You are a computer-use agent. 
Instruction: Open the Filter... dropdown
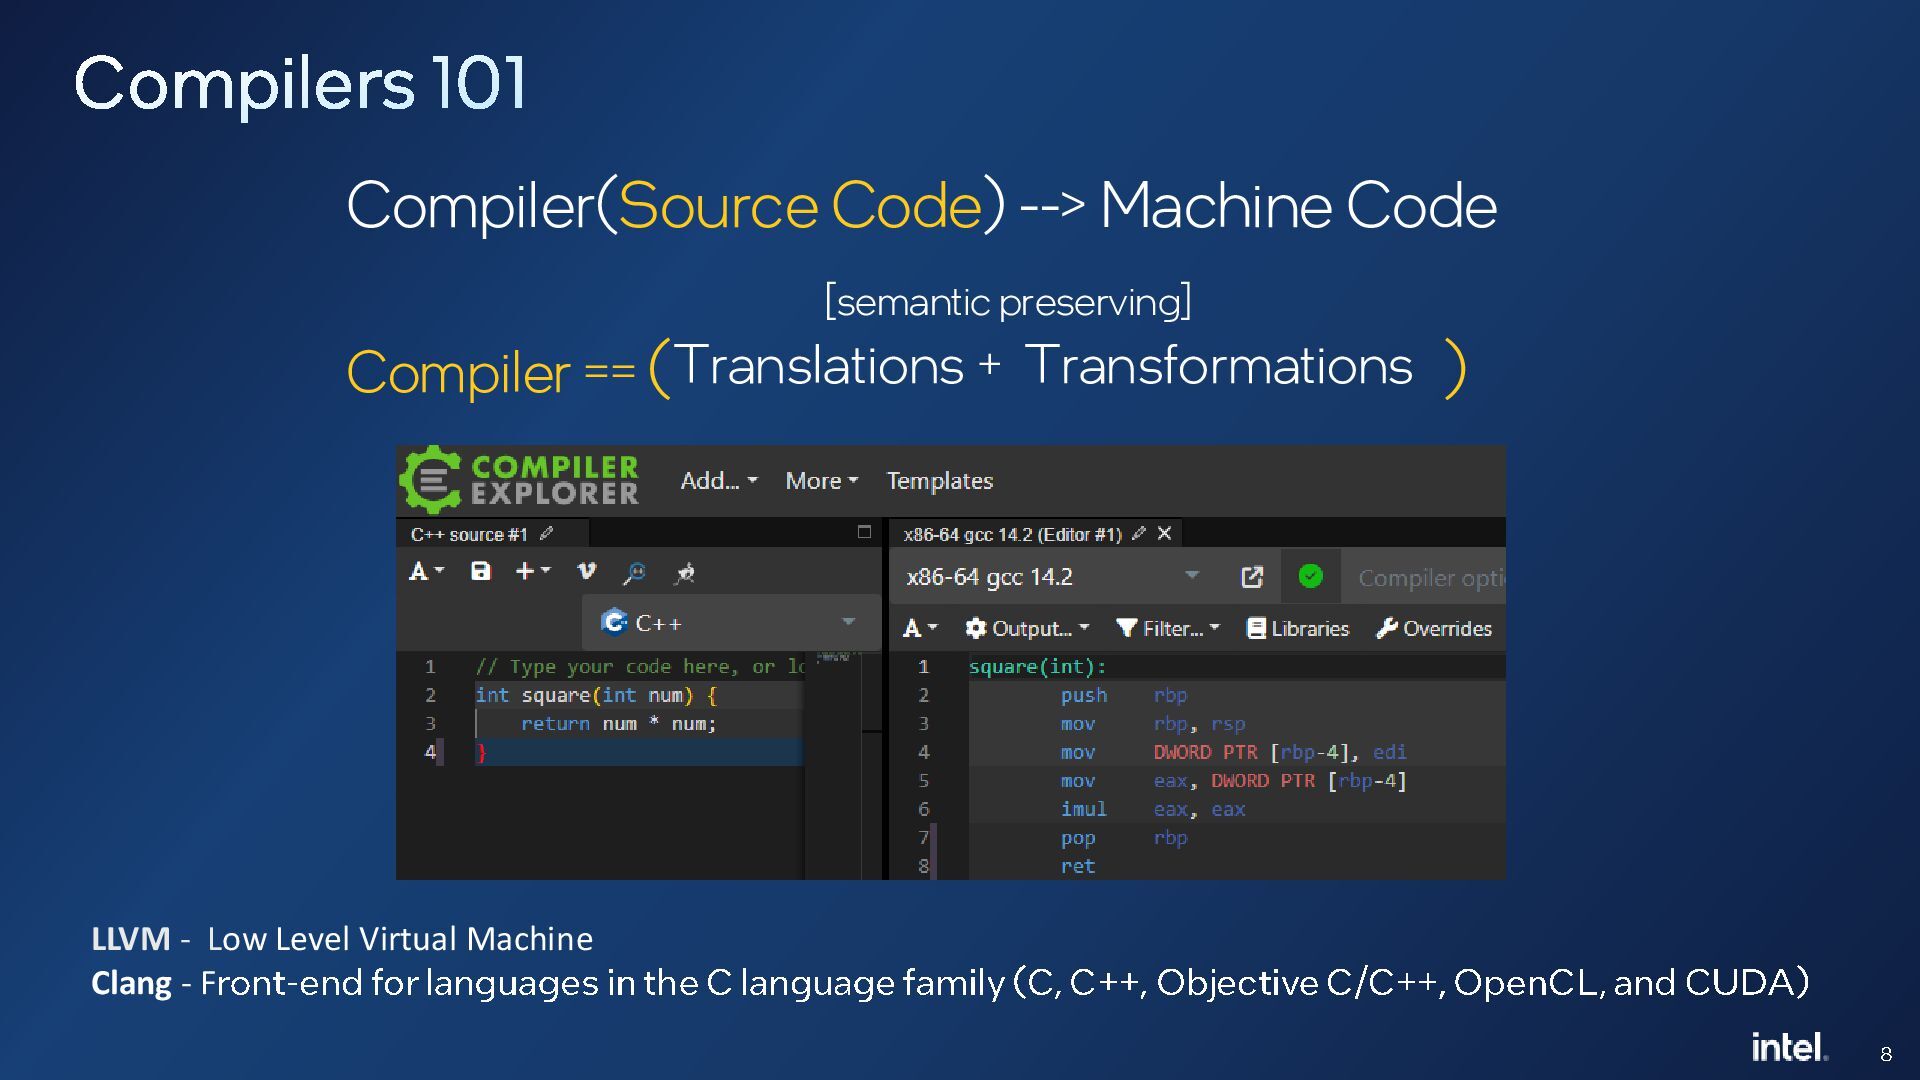[1168, 628]
